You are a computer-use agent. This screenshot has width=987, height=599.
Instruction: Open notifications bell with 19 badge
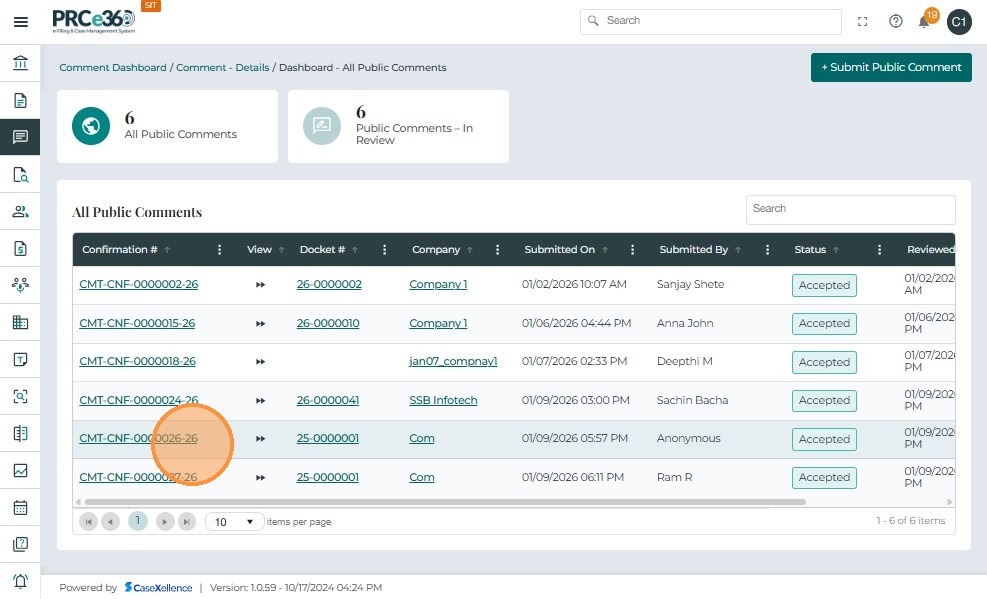pyautogui.click(x=925, y=22)
